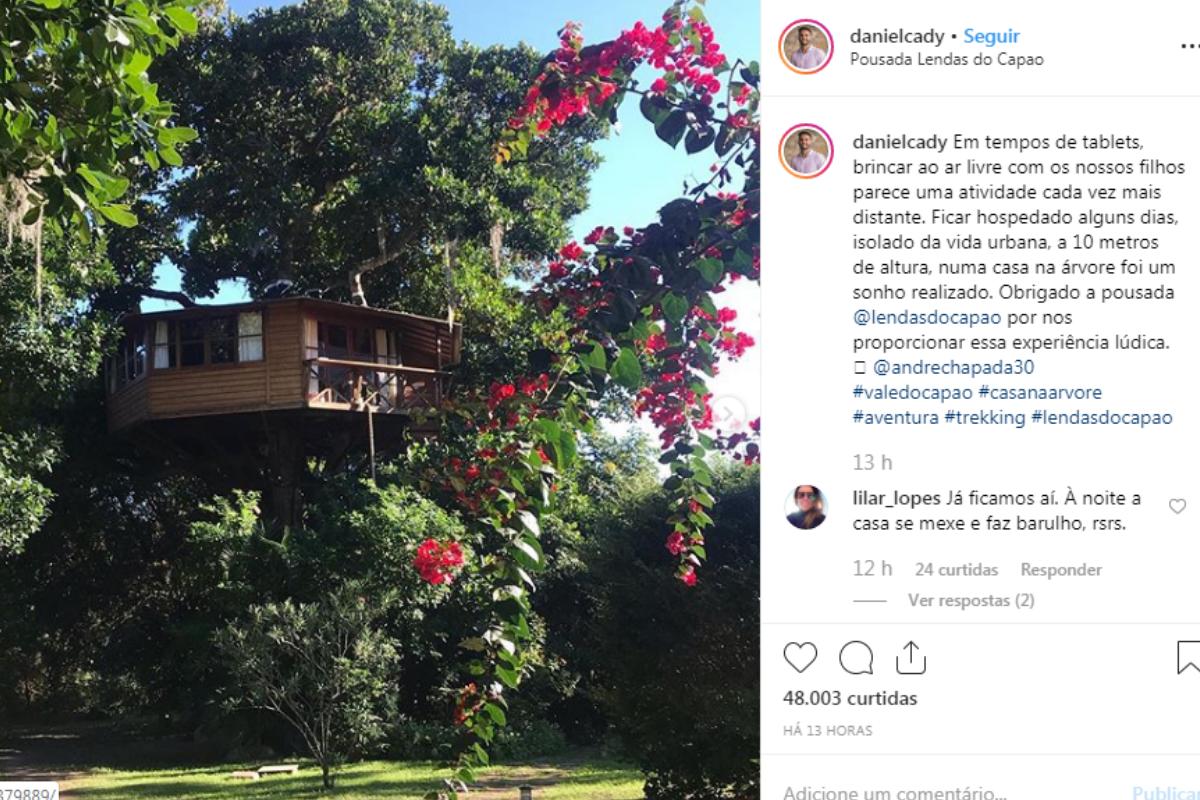Save post using the bookmark icon
This screenshot has width=1200, height=800.
1188,658
